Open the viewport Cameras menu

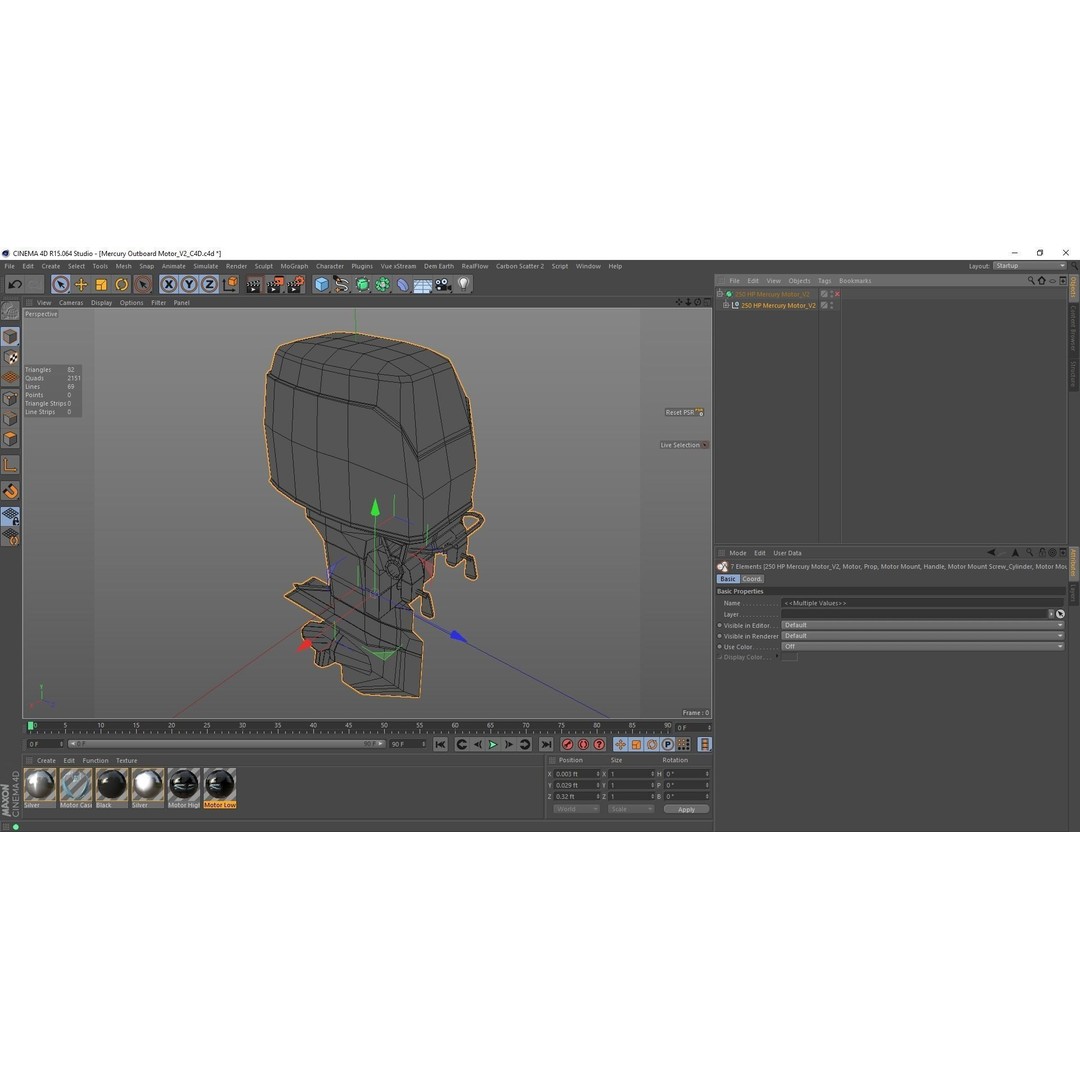tap(71, 302)
